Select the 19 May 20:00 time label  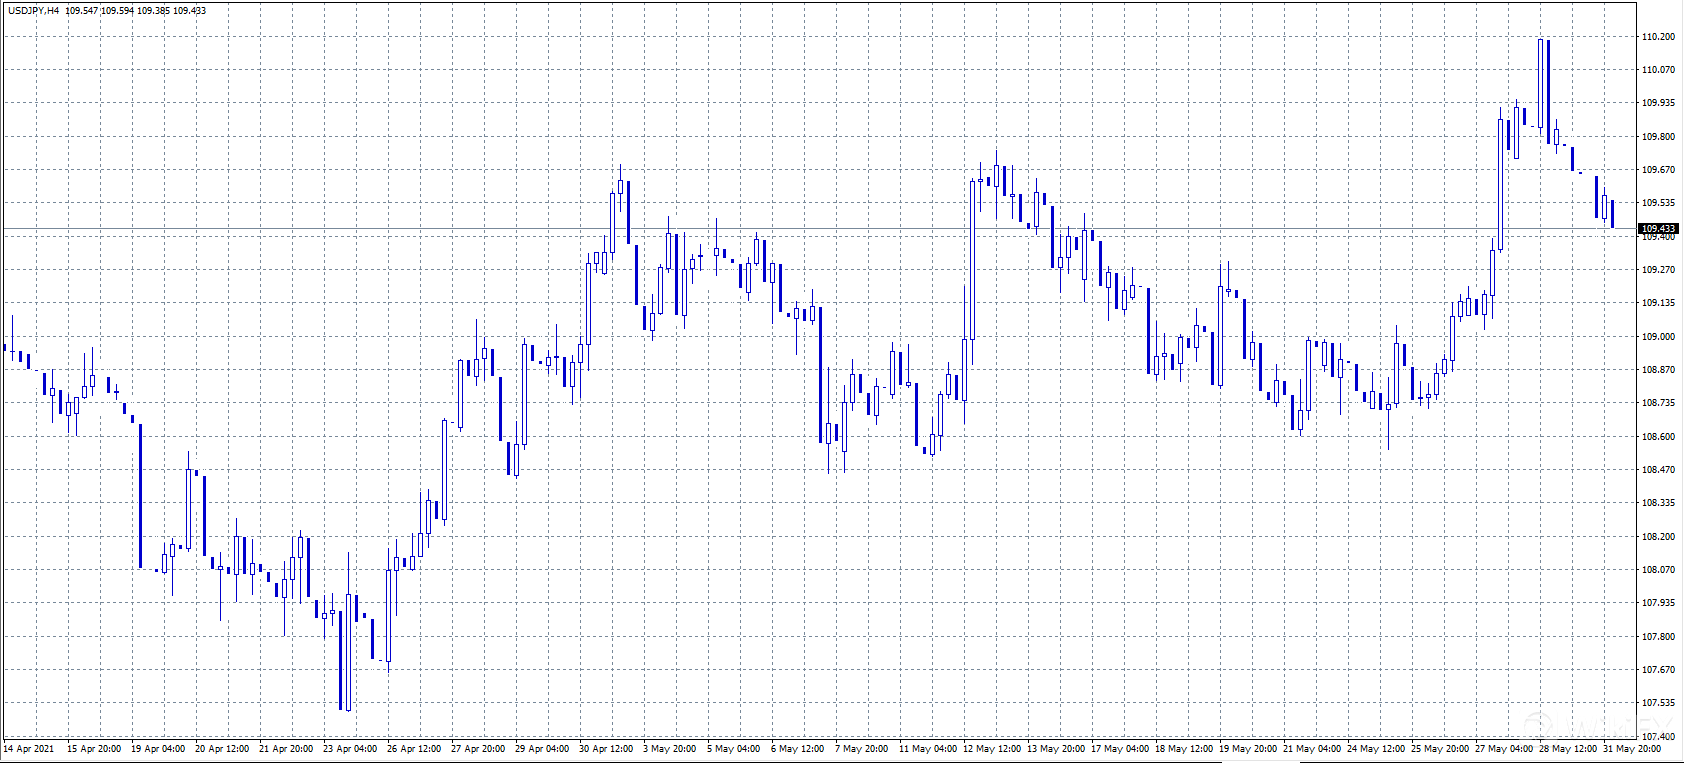click(x=1248, y=749)
